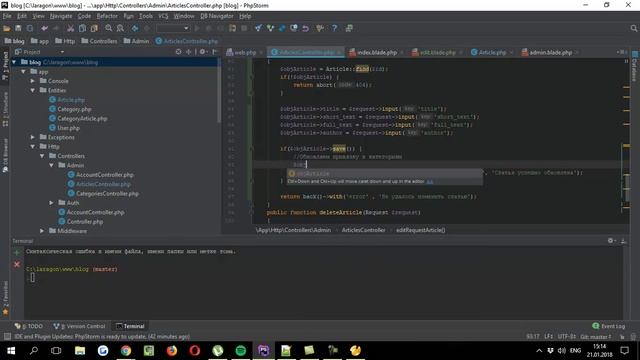640x360 pixels.
Task: Click the Search Everywhere magnifier icon
Action: [x=633, y=28]
